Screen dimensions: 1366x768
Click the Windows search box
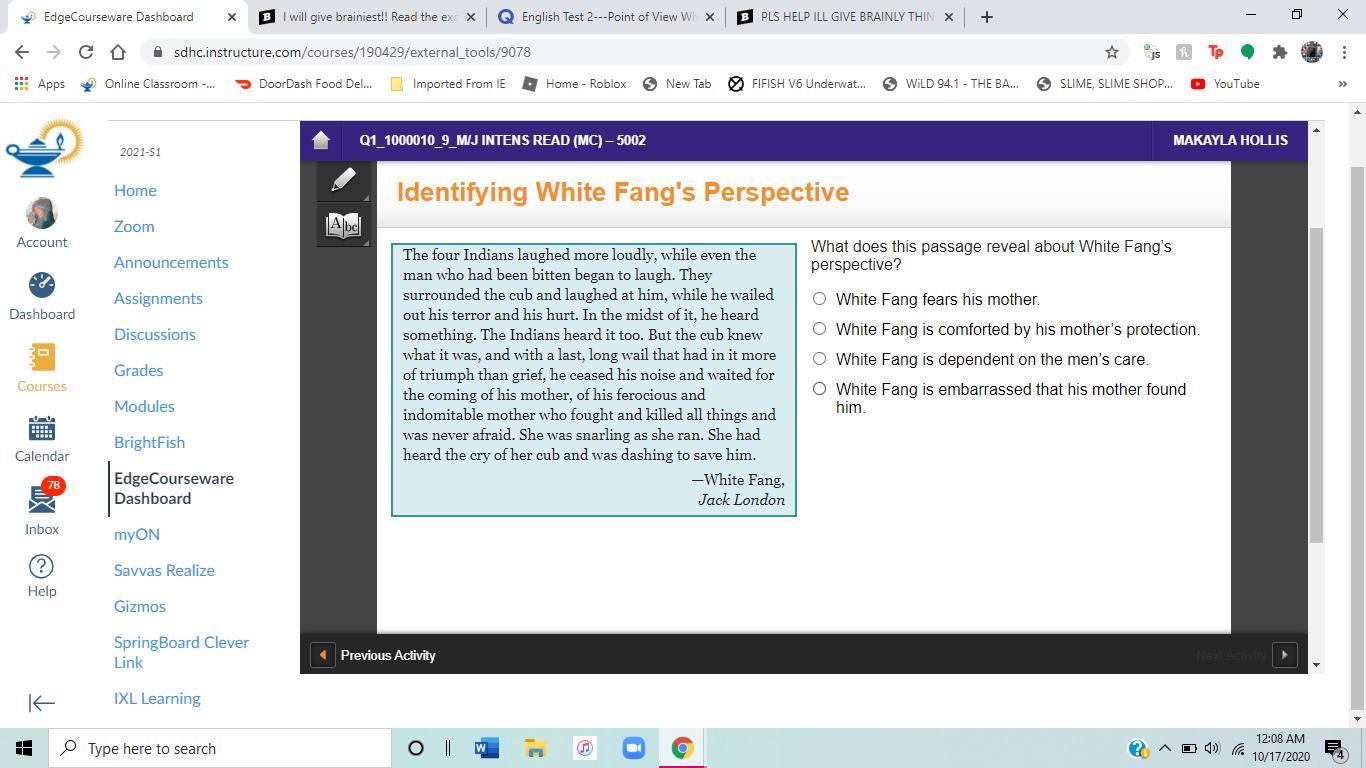pos(220,748)
